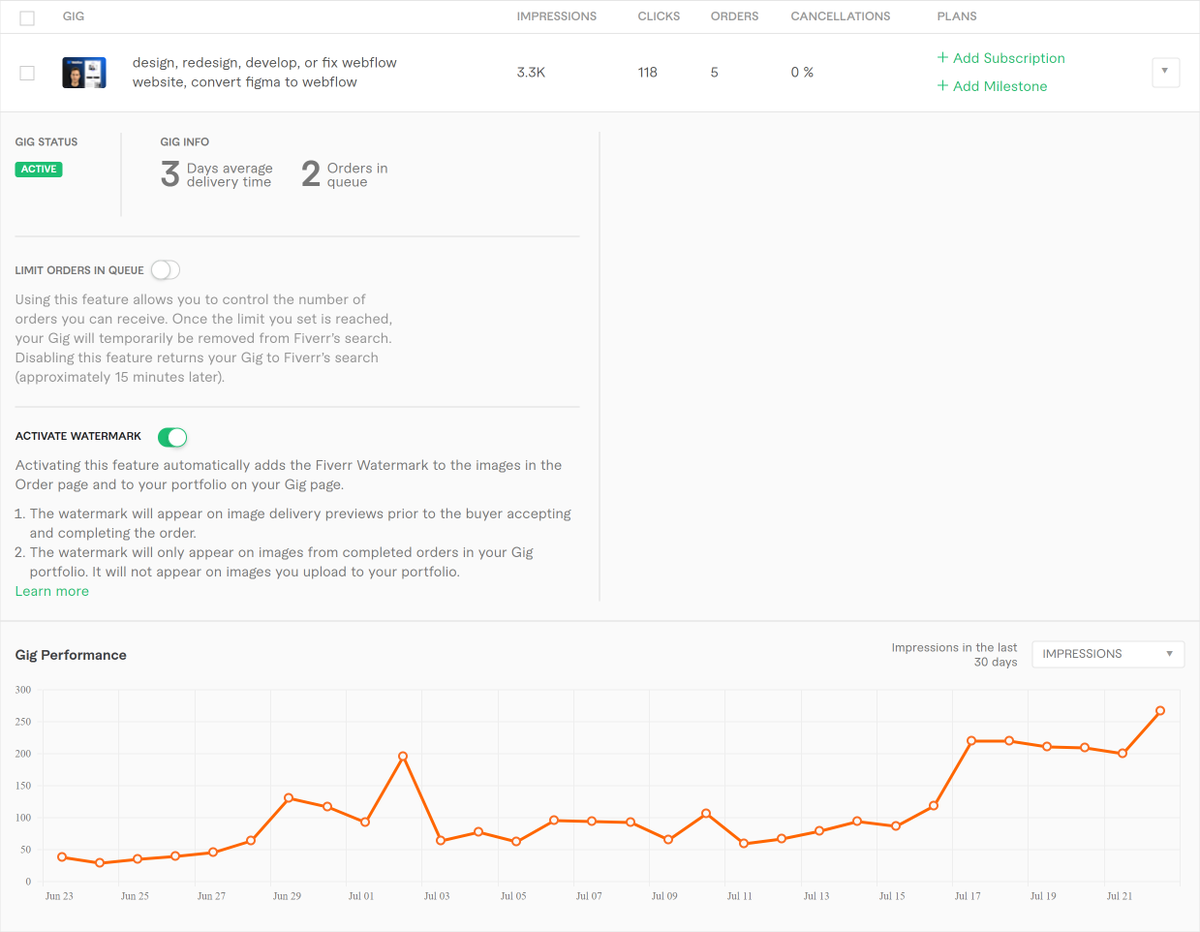Click the 5 orders value

click(715, 73)
